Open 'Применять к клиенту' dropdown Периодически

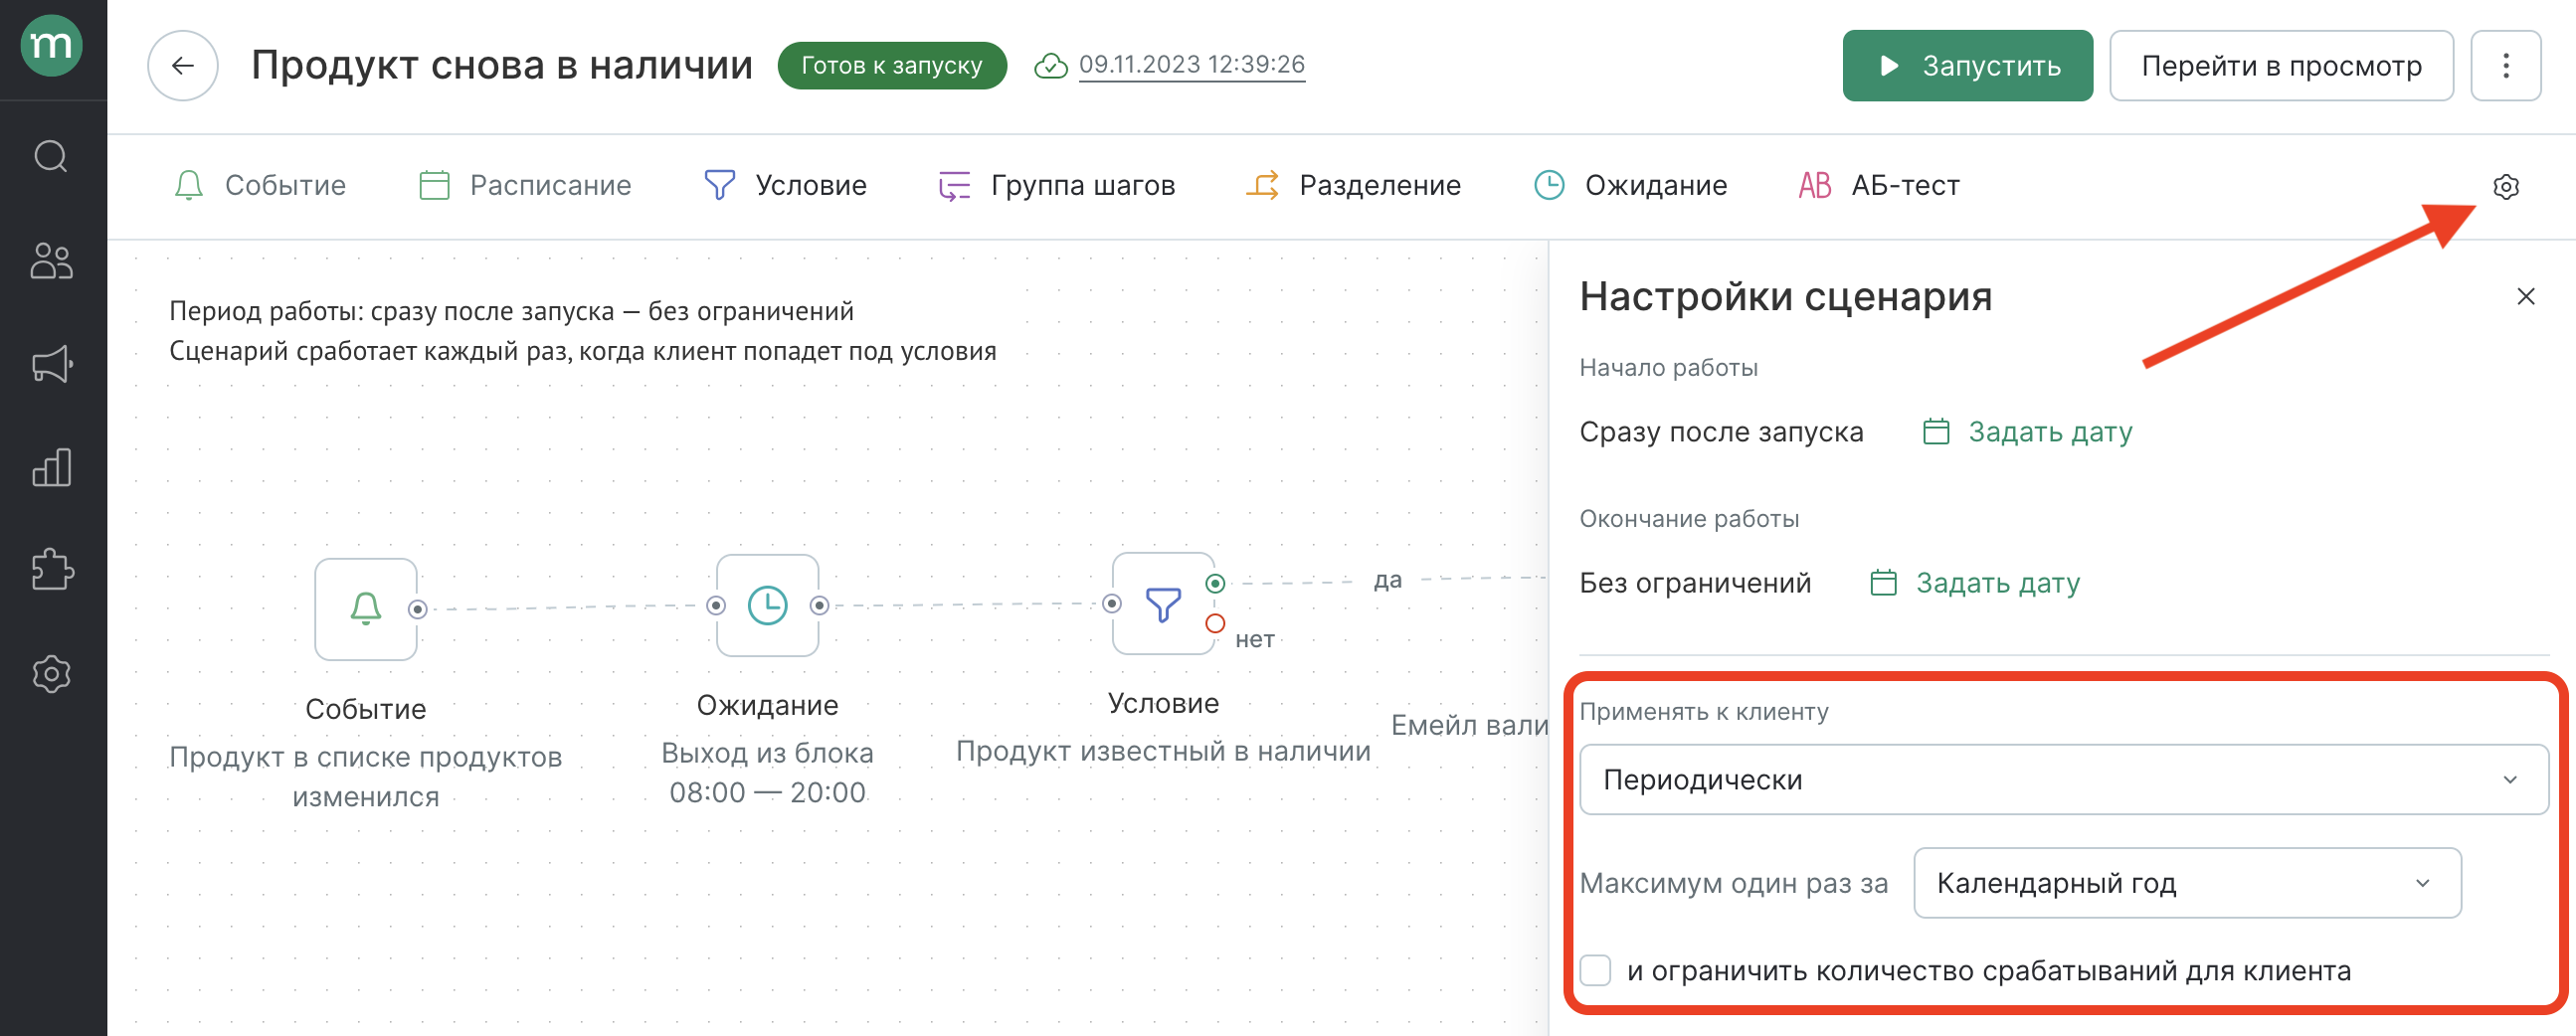coord(2063,780)
